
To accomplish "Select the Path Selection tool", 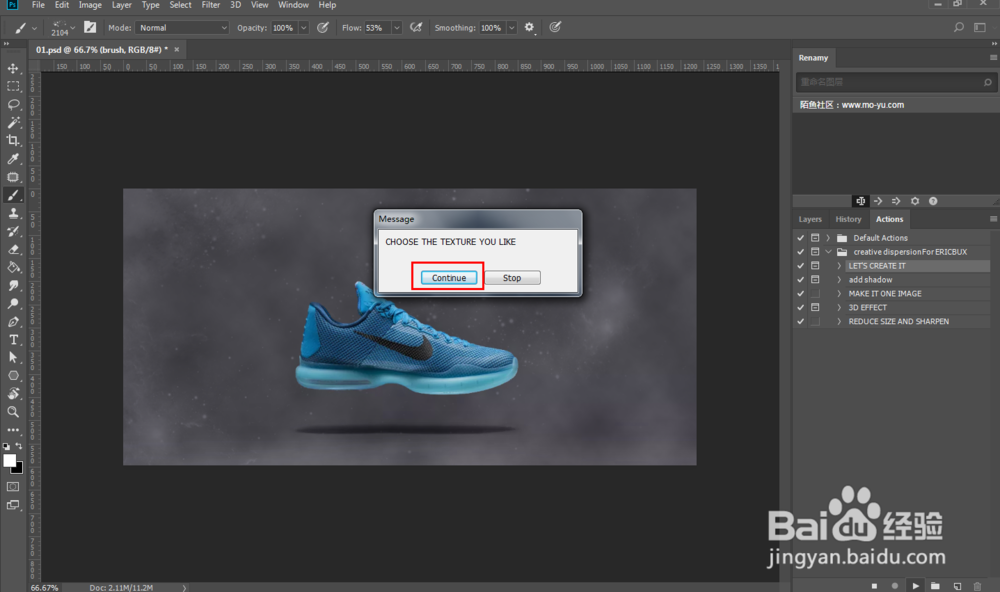I will [13, 358].
